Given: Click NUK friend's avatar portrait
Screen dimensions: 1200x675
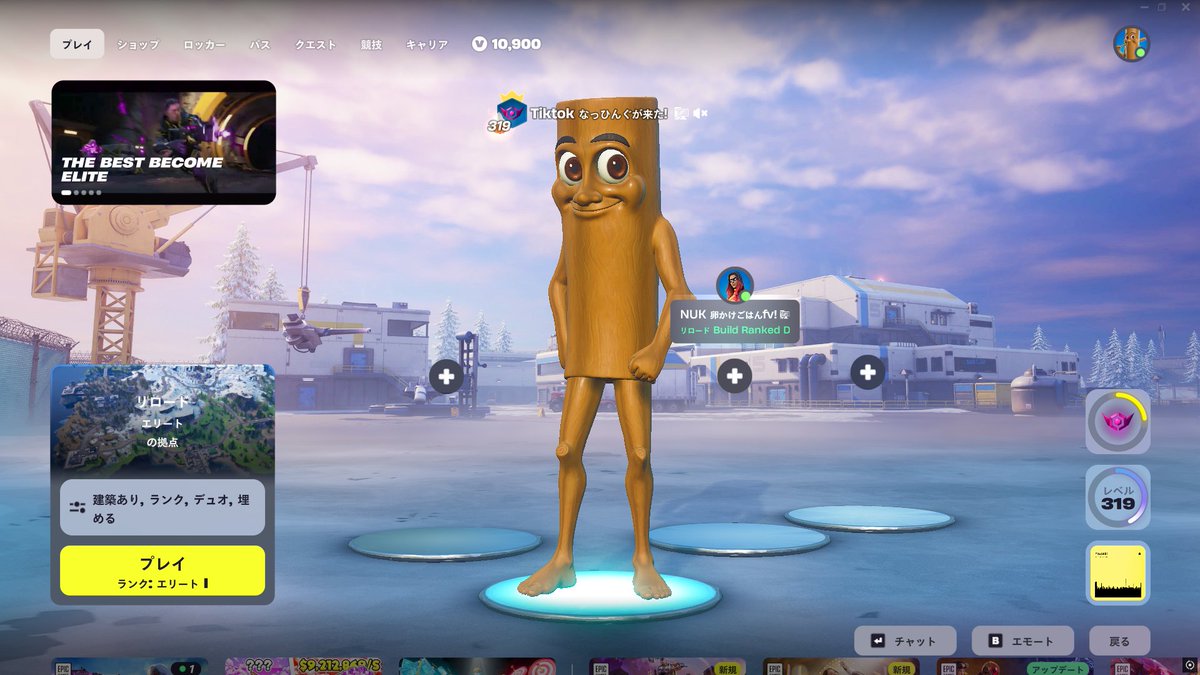Looking at the screenshot, I should (x=735, y=286).
